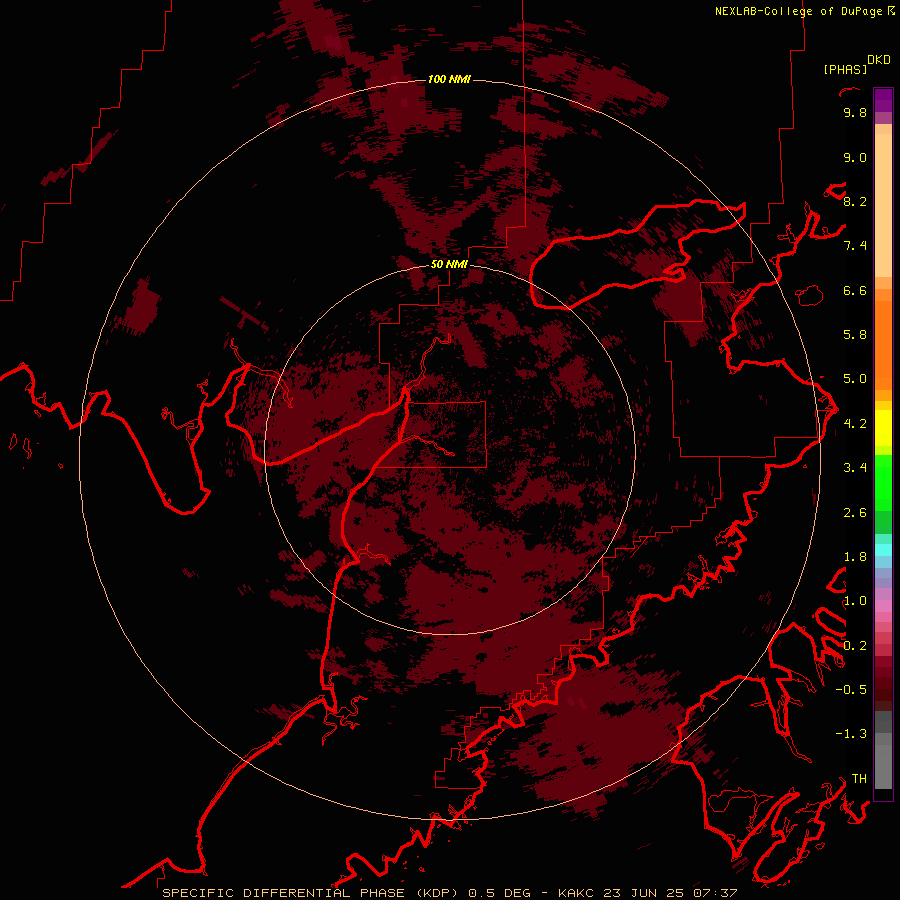Screen dimensions: 900x900
Task: Click the 5.8 scale value
Action: pos(855,335)
